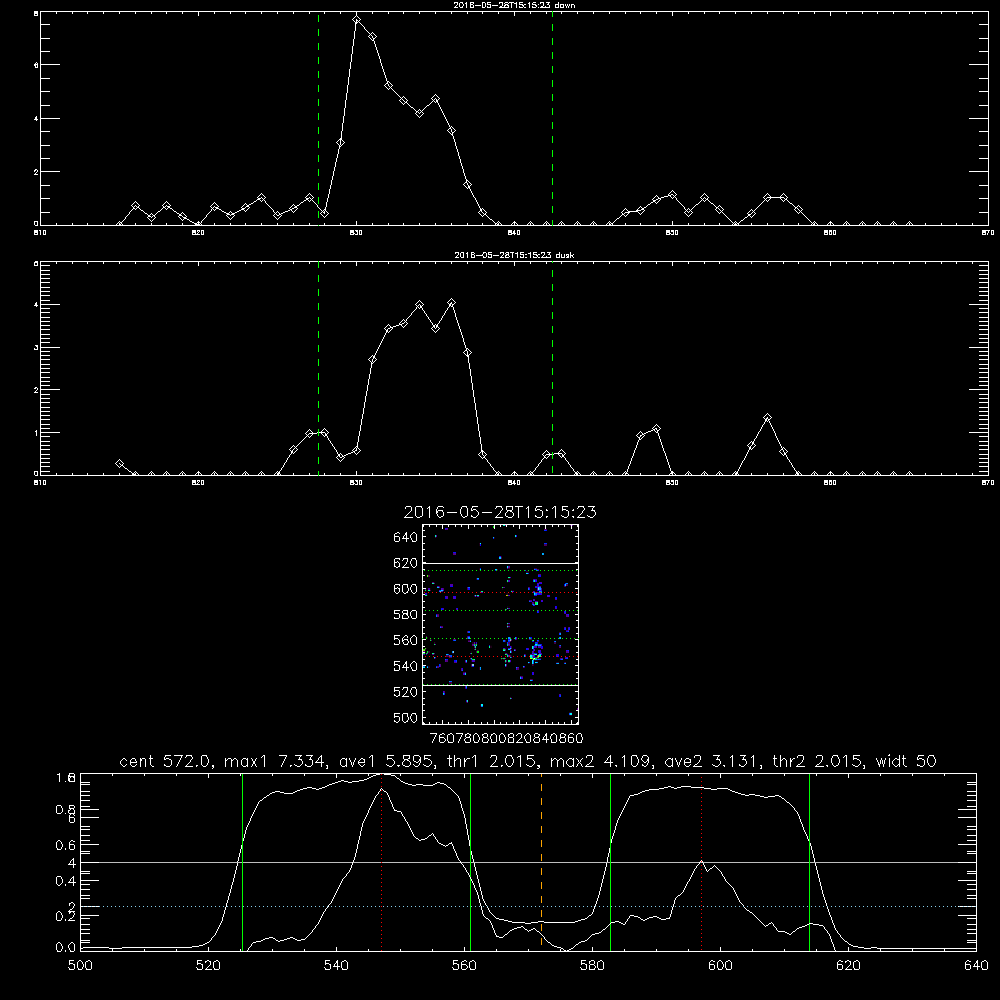This screenshot has height=1000, width=1000.
Task: Click the 'max2 4.109' value in stats line
Action: point(600,761)
